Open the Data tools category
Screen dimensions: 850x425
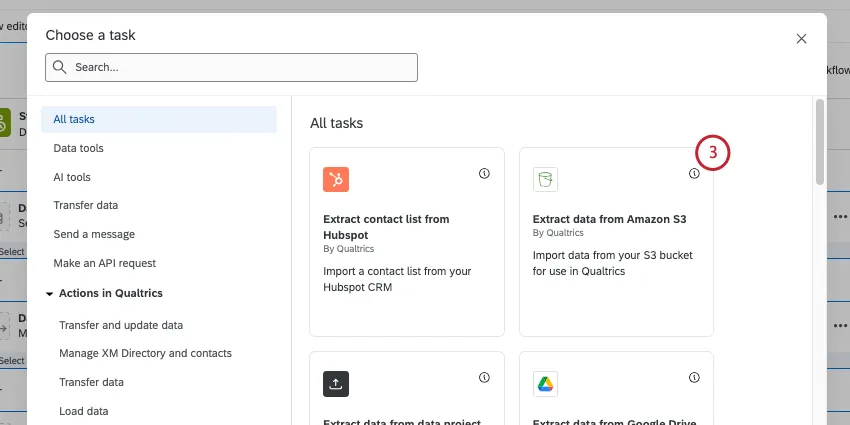point(78,148)
